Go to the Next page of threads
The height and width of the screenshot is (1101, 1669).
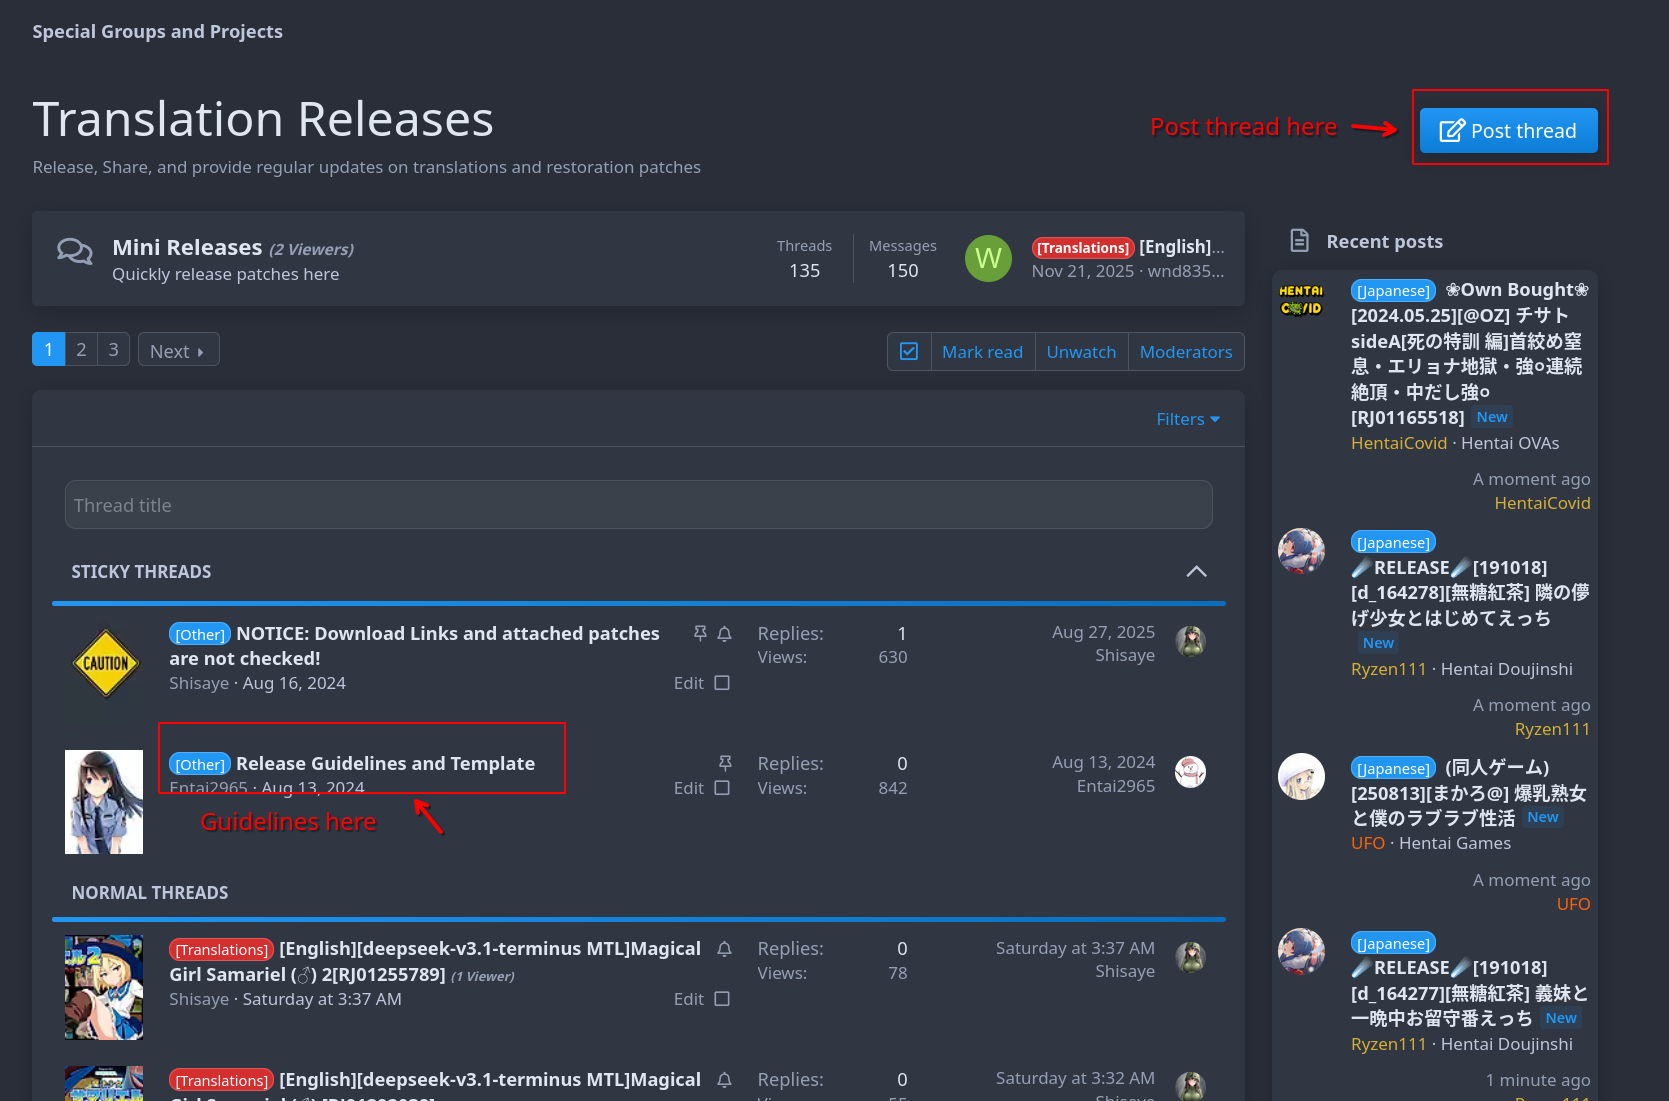click(x=178, y=351)
